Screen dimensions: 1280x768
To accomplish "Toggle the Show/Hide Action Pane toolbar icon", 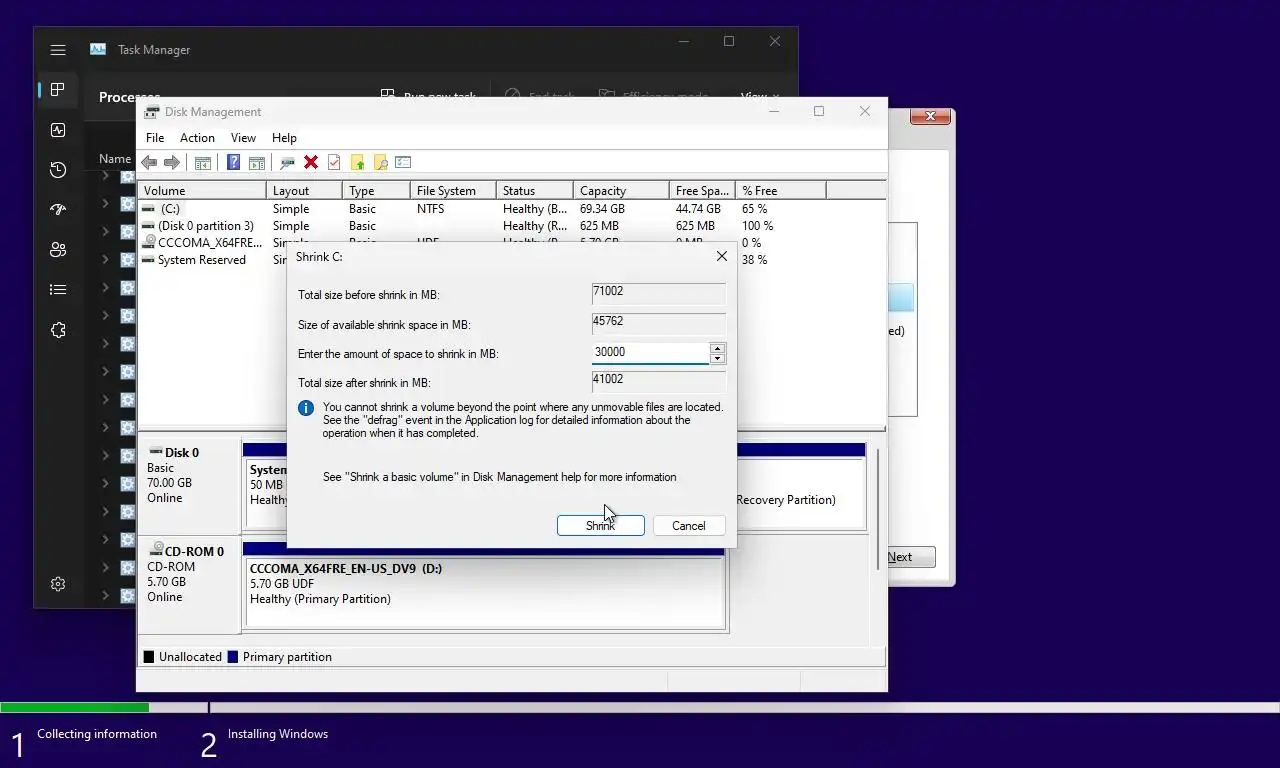I will 256,162.
